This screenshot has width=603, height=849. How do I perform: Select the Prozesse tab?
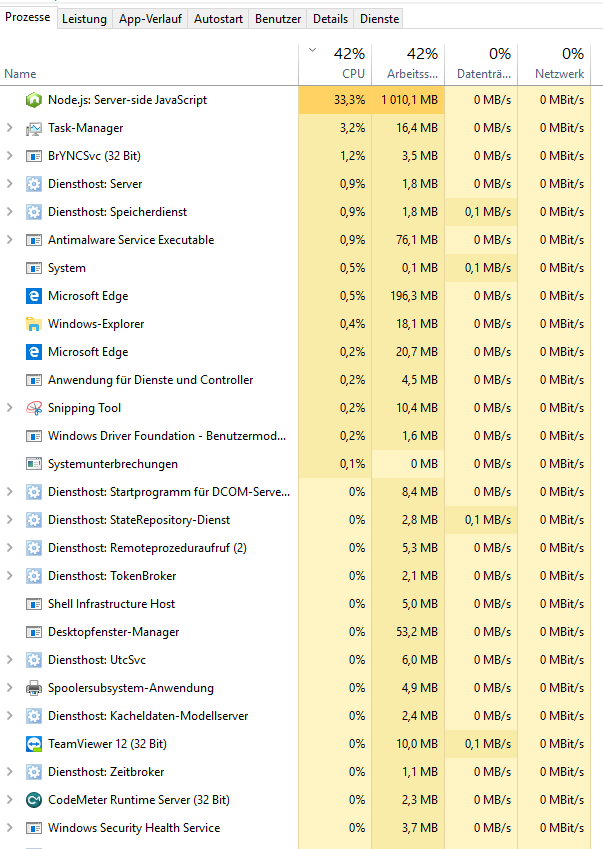coord(28,17)
